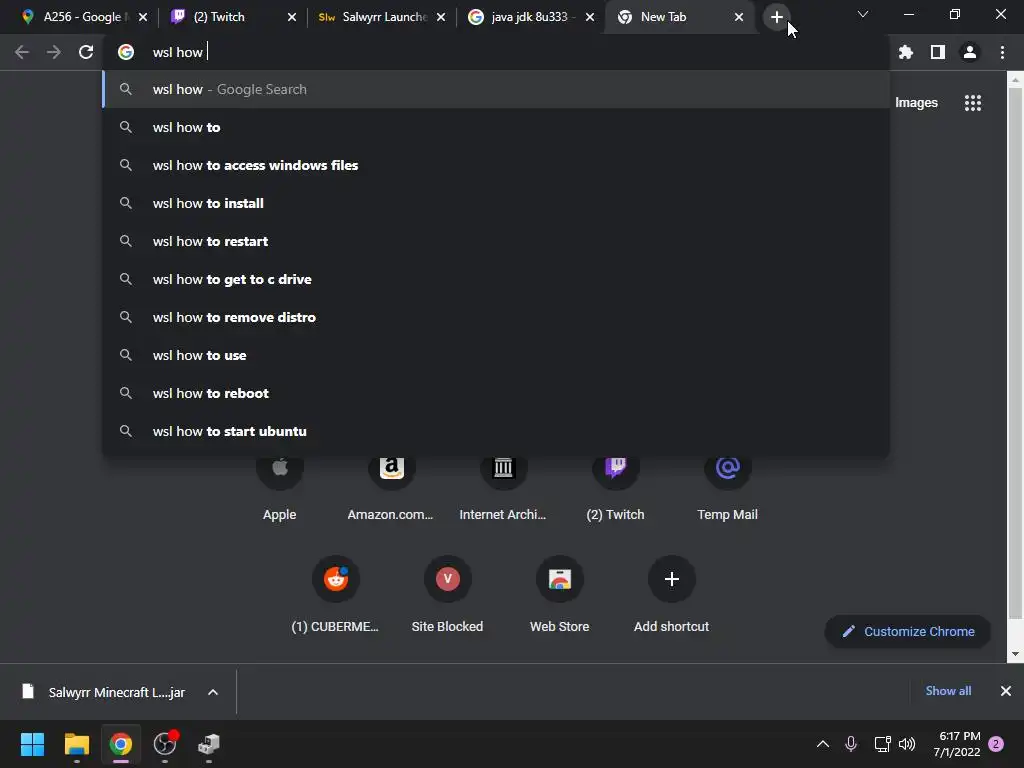This screenshot has height=768, width=1024.
Task: Select suggestion 'wsl how to use'
Action: [x=496, y=355]
